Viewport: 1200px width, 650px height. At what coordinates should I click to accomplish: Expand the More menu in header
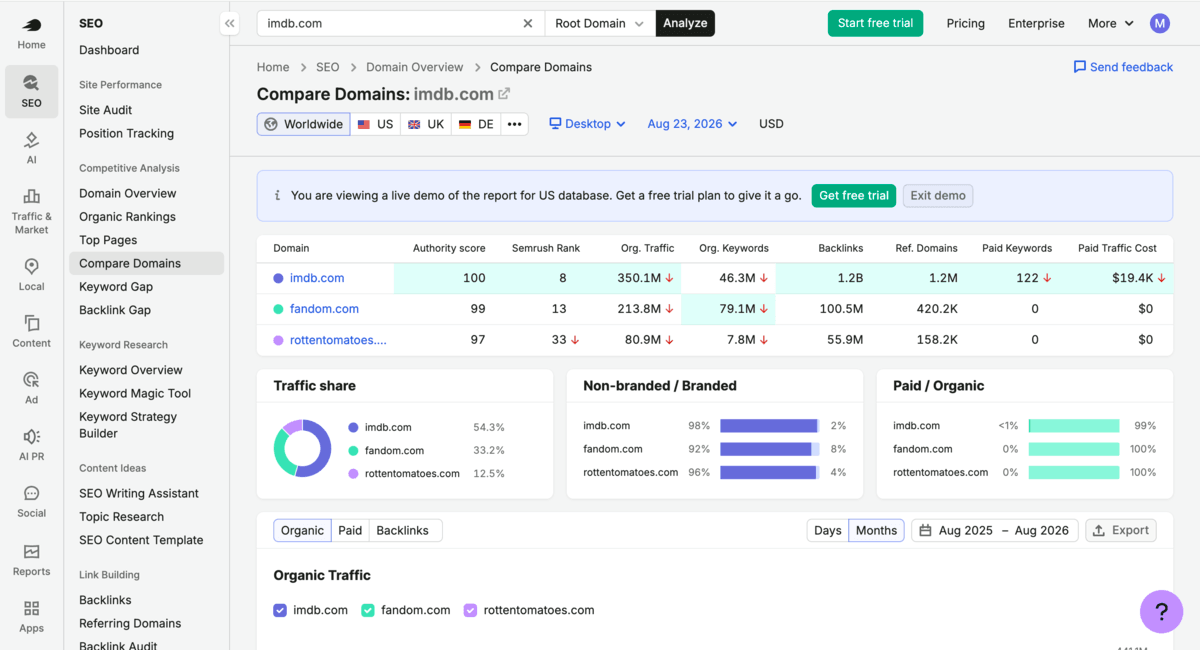pos(1110,23)
